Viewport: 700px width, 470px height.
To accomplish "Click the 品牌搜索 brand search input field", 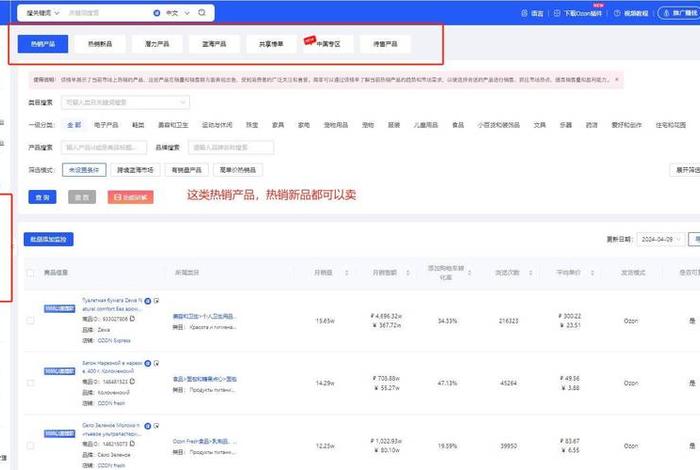I will tap(231, 147).
